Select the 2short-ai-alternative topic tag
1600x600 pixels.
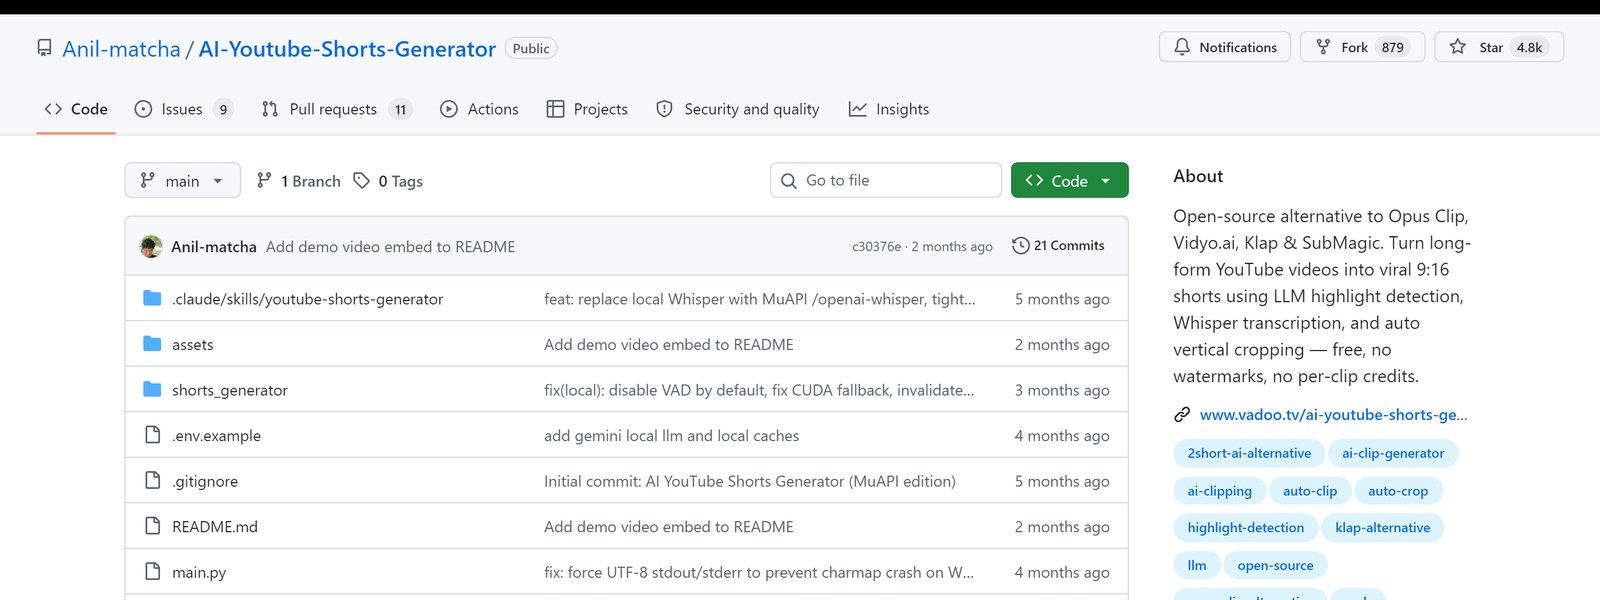coord(1249,453)
